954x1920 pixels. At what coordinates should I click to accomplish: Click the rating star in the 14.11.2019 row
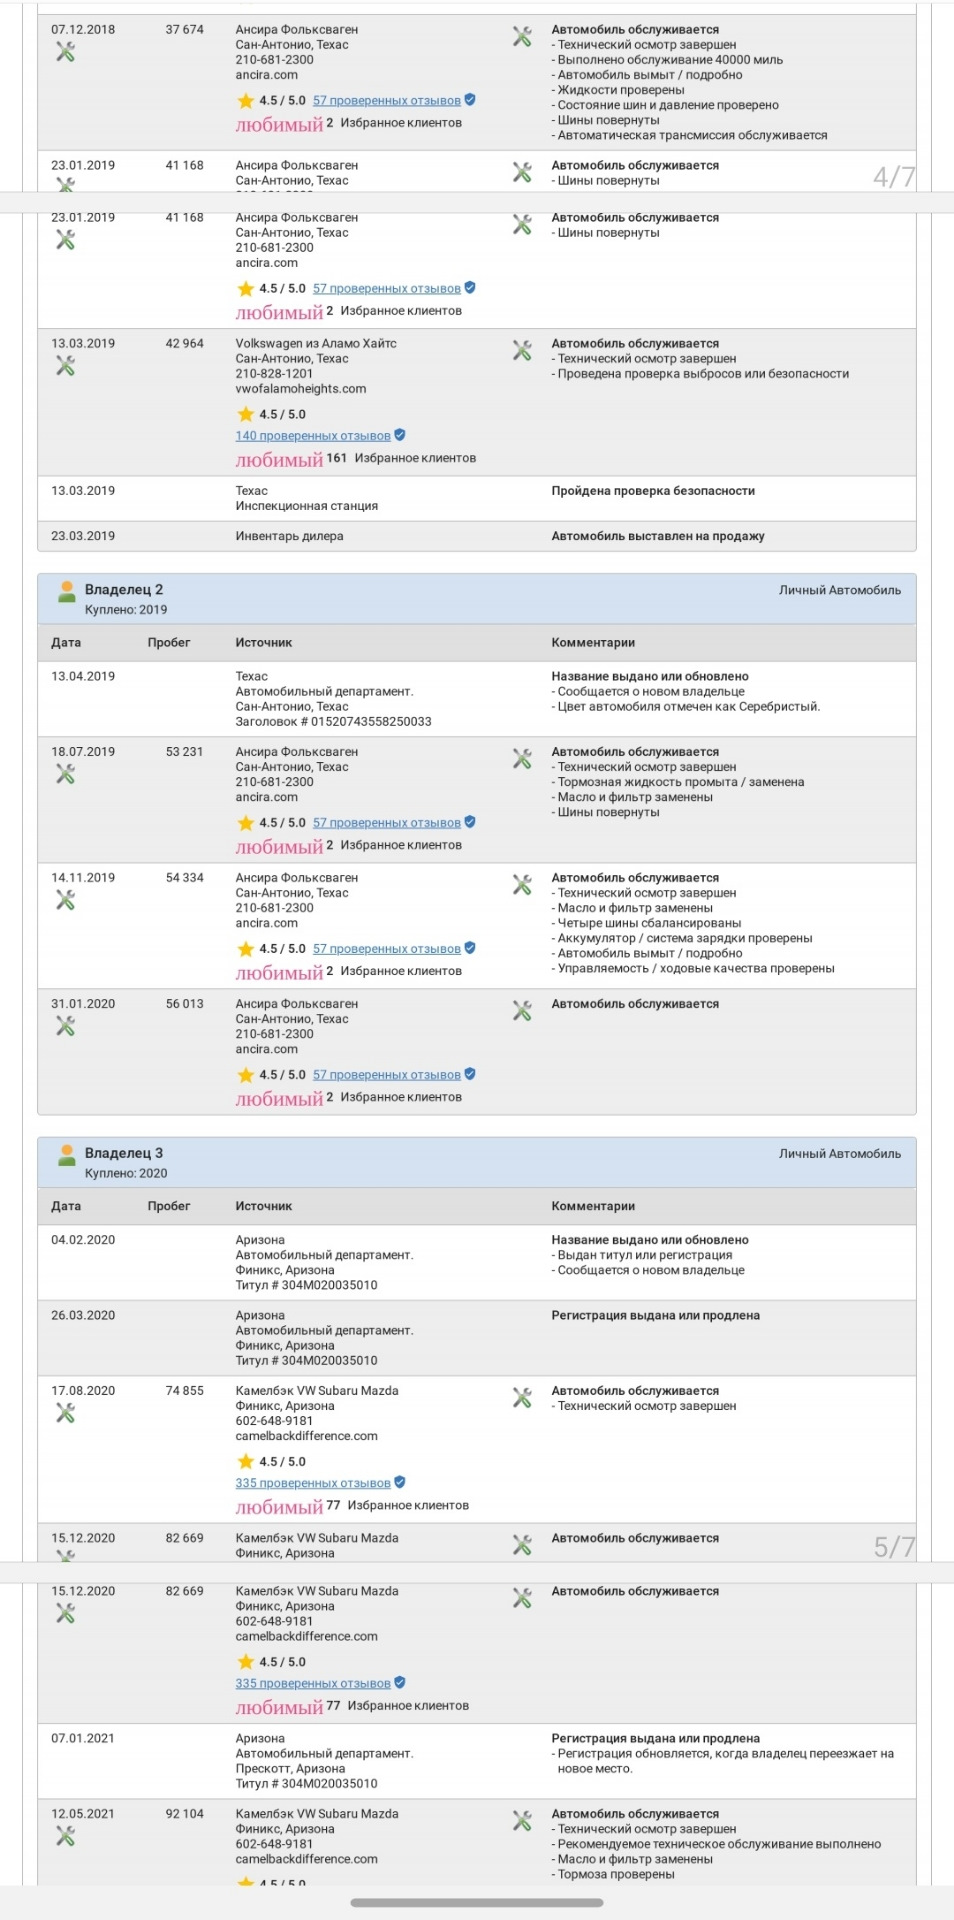coord(245,949)
